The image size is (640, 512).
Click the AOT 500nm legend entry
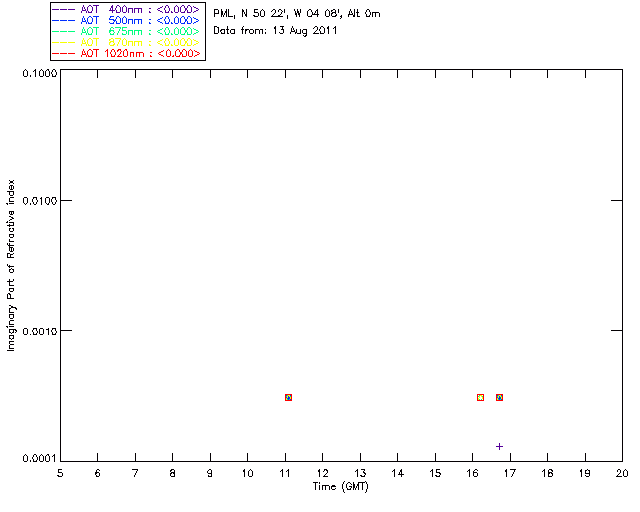click(127, 20)
